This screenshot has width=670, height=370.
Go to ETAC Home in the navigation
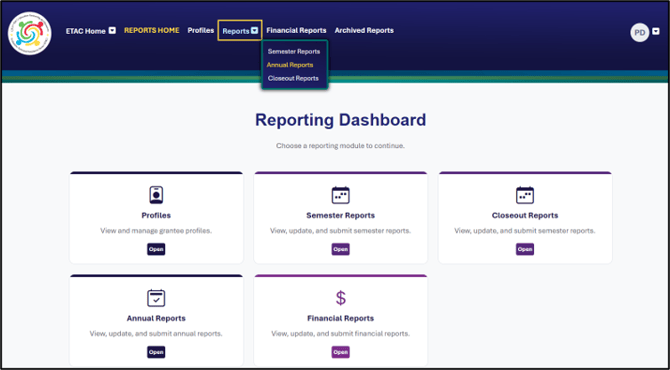pos(85,31)
